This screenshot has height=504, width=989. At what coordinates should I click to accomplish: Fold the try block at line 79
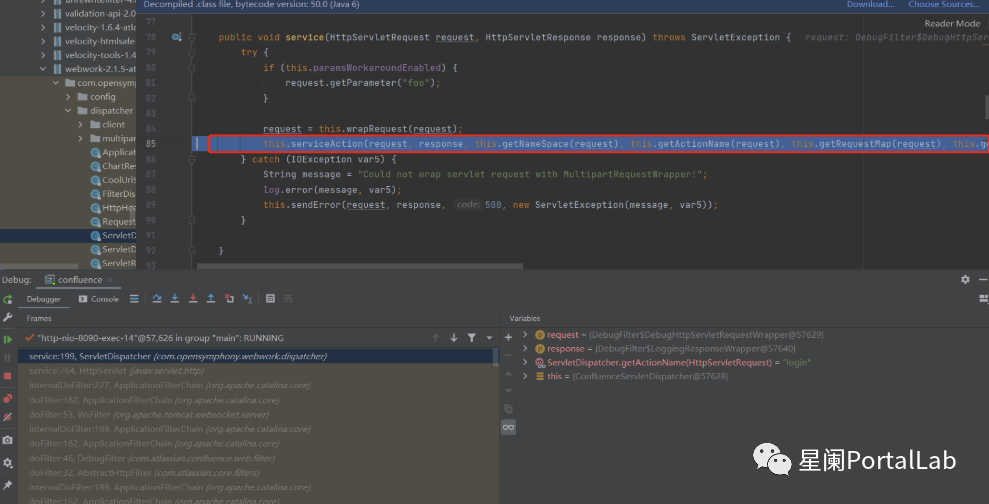191,52
